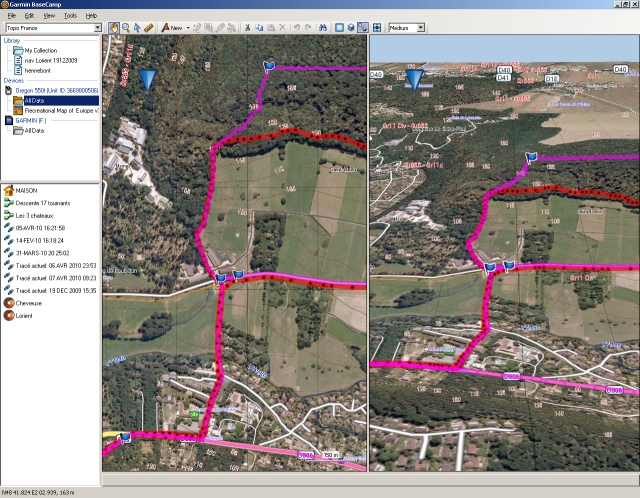The height and width of the screenshot is (498, 640).
Task: Open the File menu
Action: 11,16
